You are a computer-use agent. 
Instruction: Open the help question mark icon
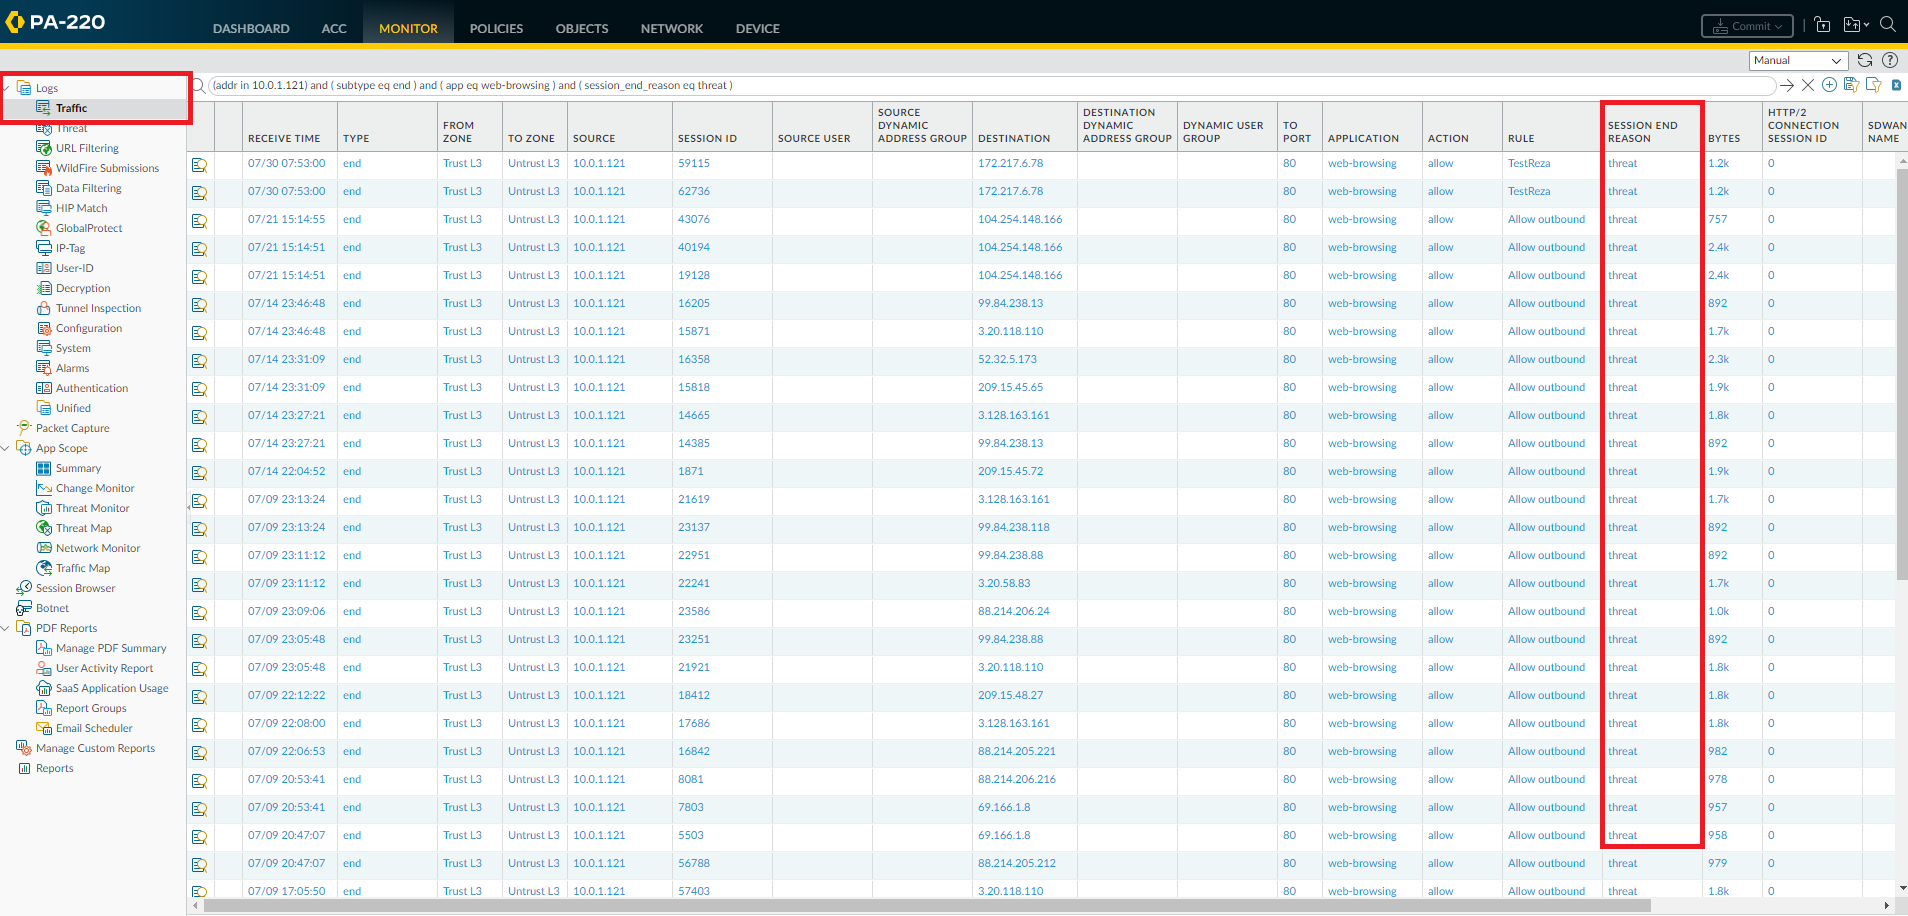pos(1890,60)
